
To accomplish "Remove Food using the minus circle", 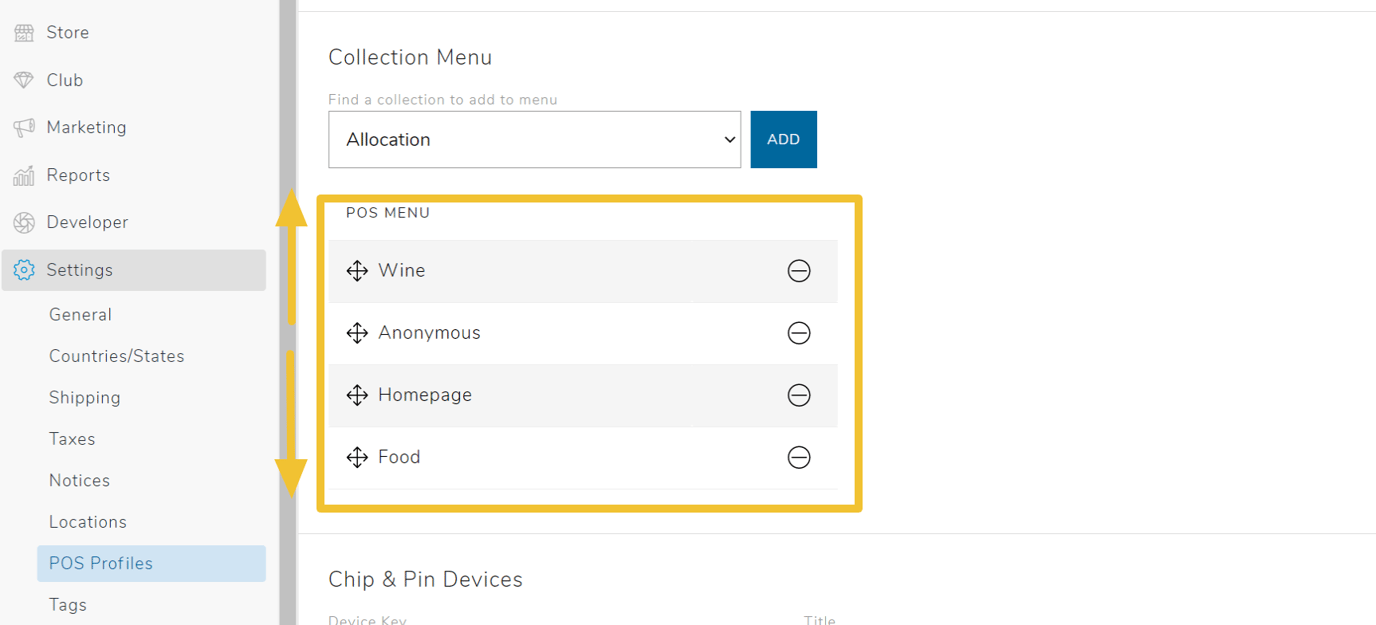I will tap(799, 457).
